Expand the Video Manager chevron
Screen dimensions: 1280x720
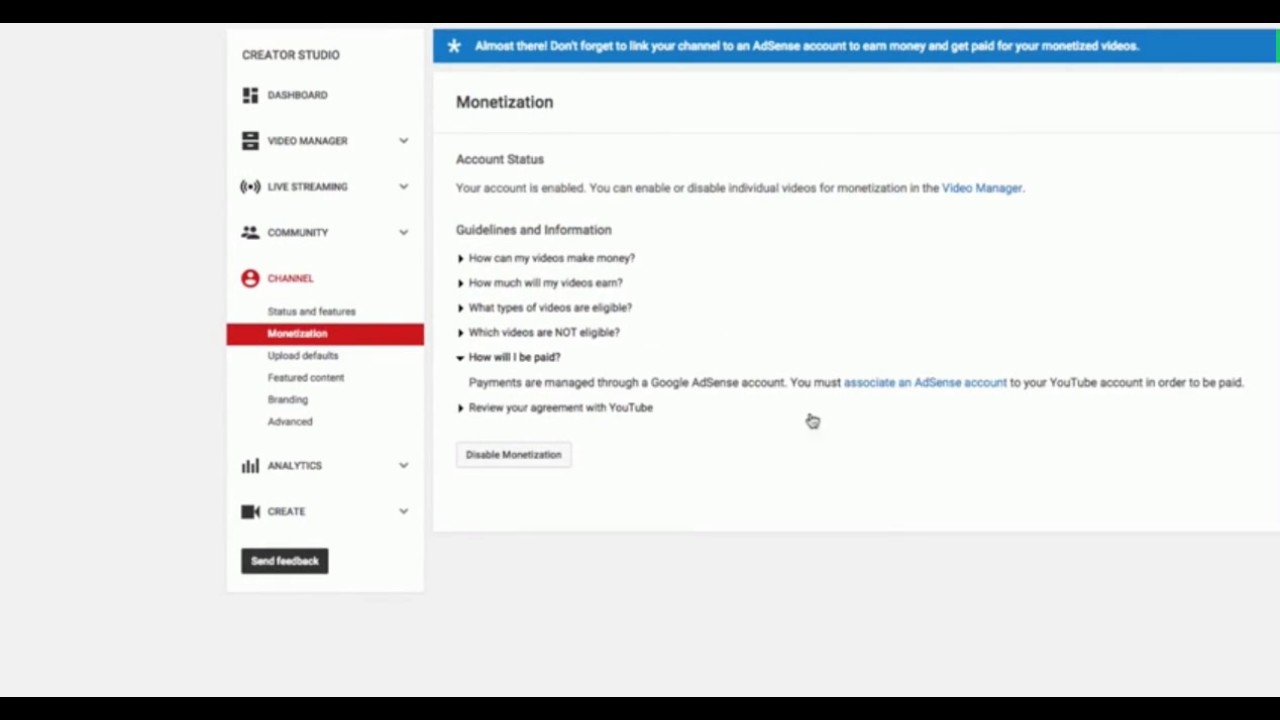click(x=404, y=141)
